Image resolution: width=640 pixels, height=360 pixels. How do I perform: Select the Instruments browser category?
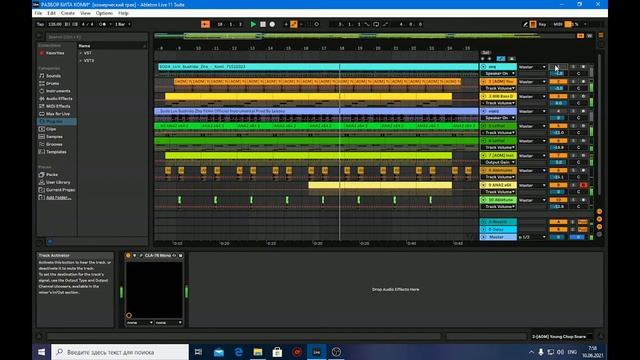(x=58, y=91)
